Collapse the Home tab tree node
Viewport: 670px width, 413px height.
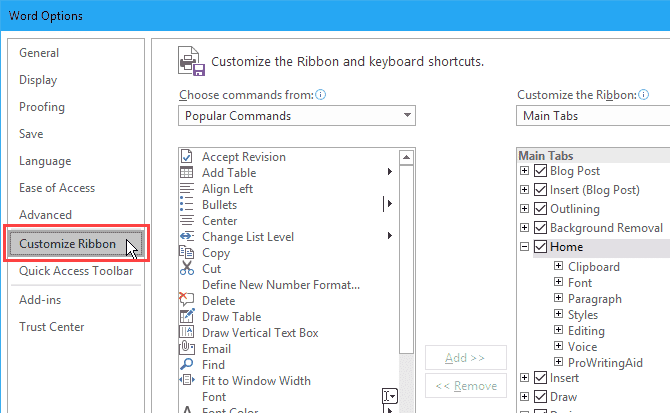pyautogui.click(x=525, y=248)
